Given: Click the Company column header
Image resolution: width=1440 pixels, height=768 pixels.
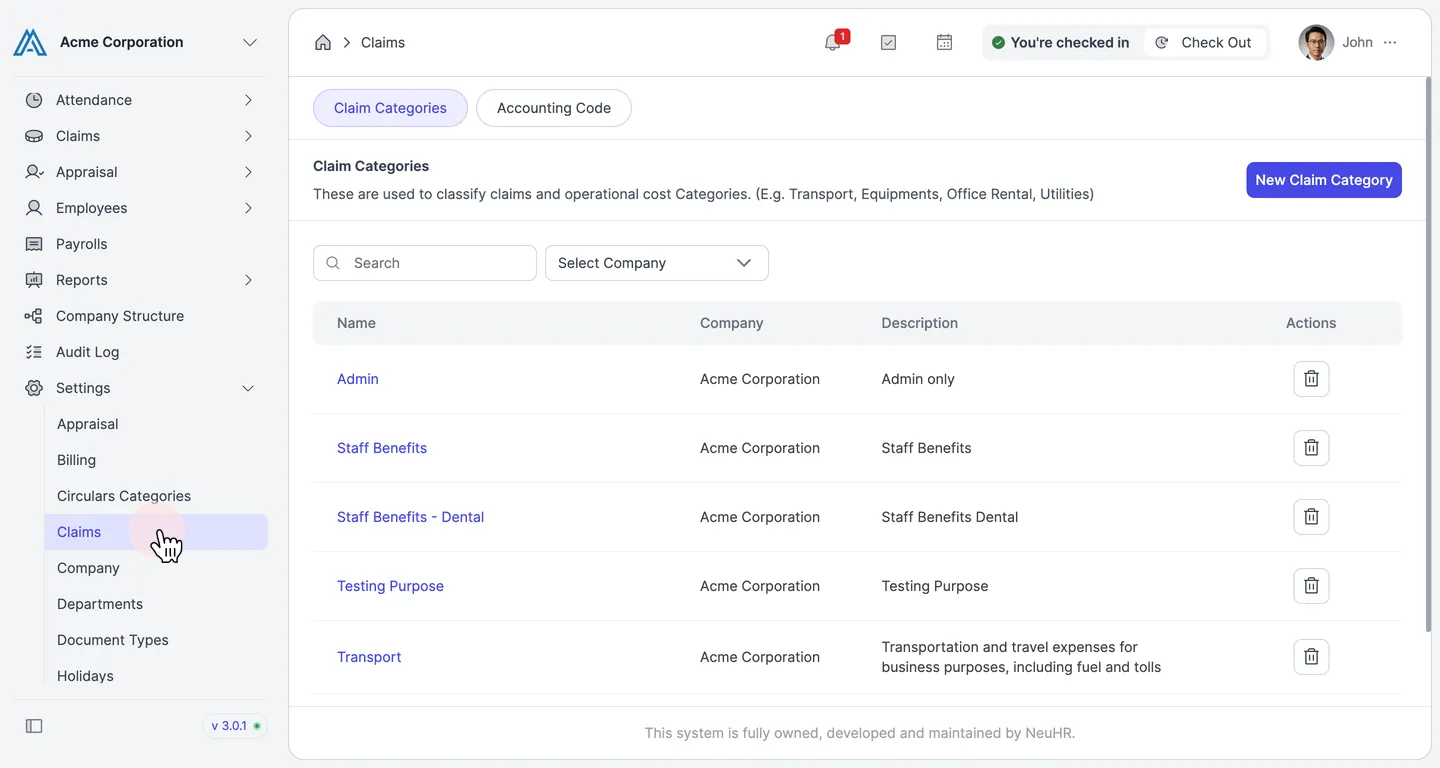Looking at the screenshot, I should click(731, 323).
